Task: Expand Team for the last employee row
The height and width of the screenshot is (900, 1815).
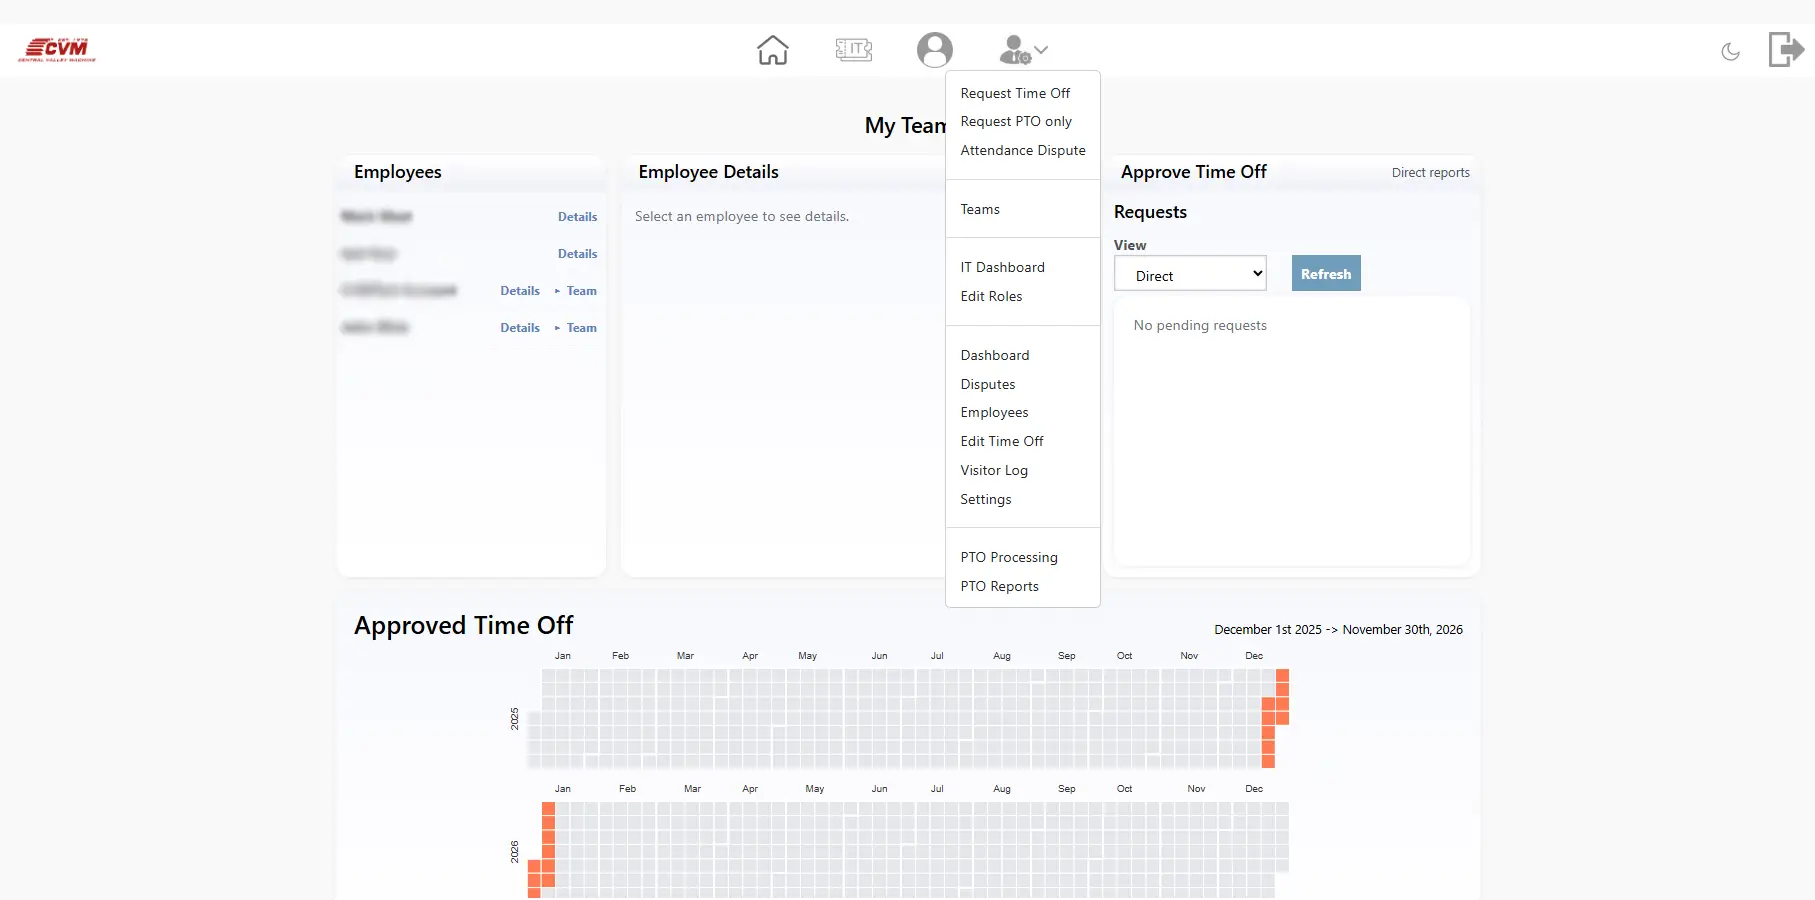Action: (581, 327)
